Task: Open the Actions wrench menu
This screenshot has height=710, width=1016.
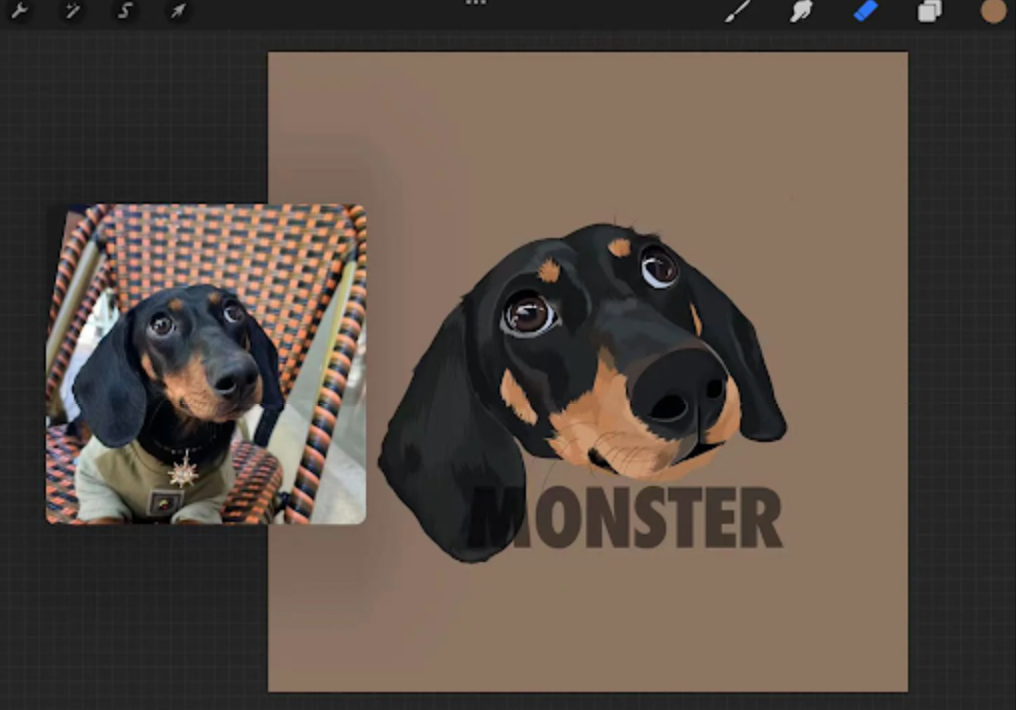Action: [20, 11]
